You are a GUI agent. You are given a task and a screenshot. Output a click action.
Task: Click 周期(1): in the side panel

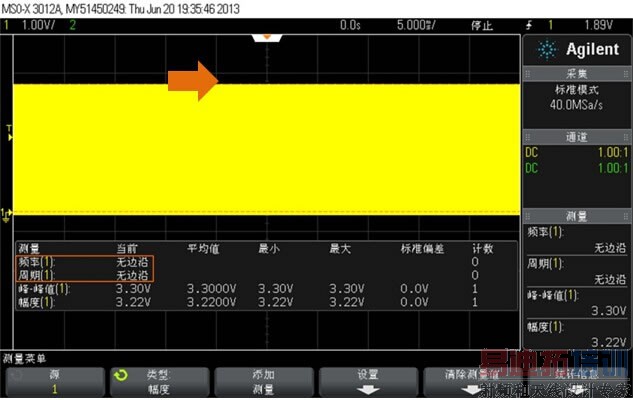[545, 264]
